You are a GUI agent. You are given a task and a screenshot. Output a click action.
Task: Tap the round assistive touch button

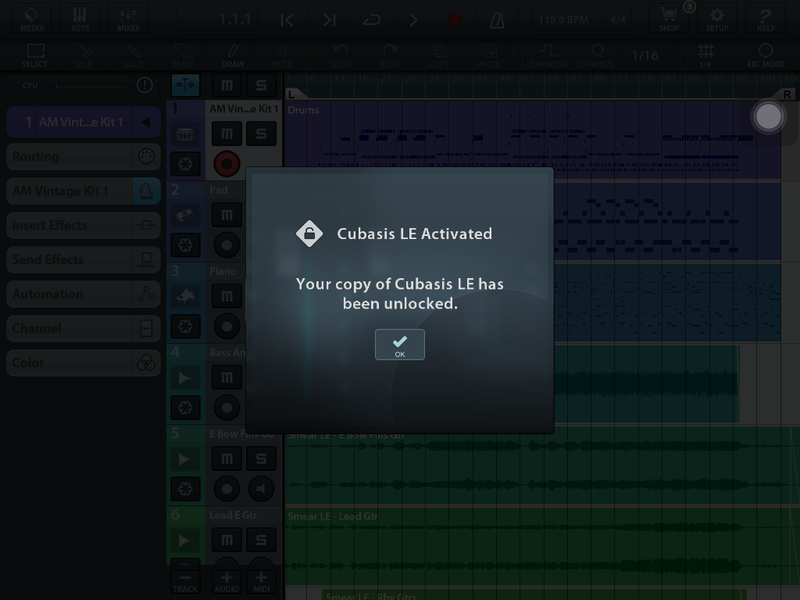point(768,117)
